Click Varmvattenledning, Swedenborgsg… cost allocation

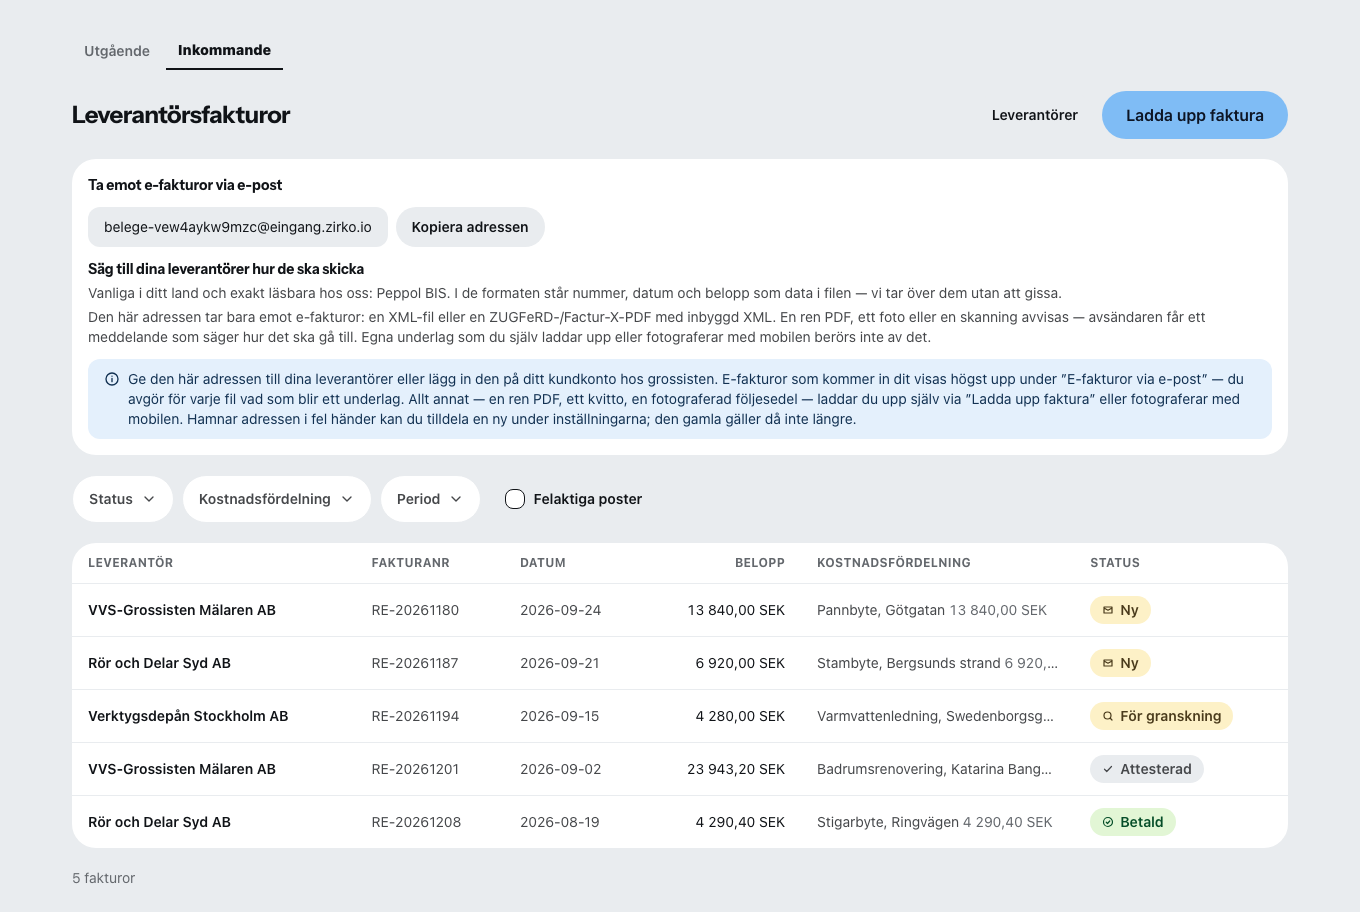point(935,716)
